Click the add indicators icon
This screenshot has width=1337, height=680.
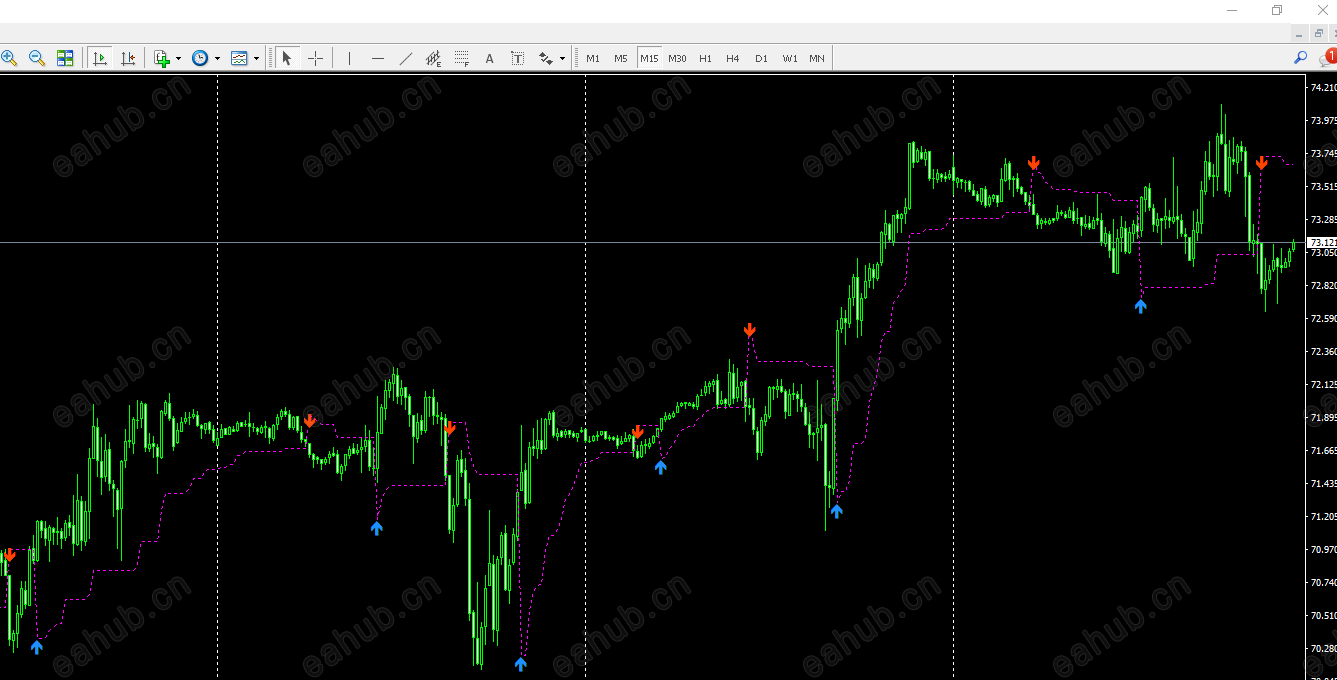[x=162, y=58]
